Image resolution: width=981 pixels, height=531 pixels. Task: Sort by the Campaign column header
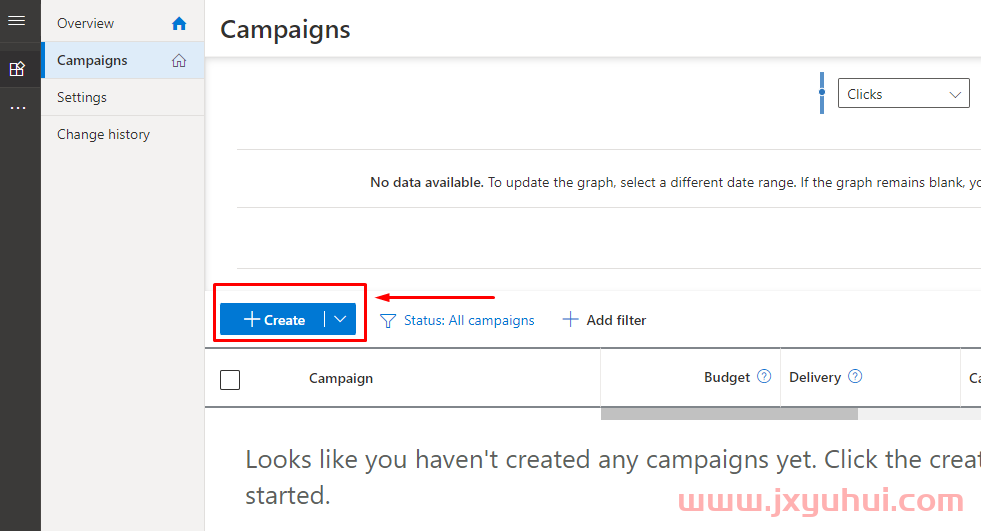(341, 378)
